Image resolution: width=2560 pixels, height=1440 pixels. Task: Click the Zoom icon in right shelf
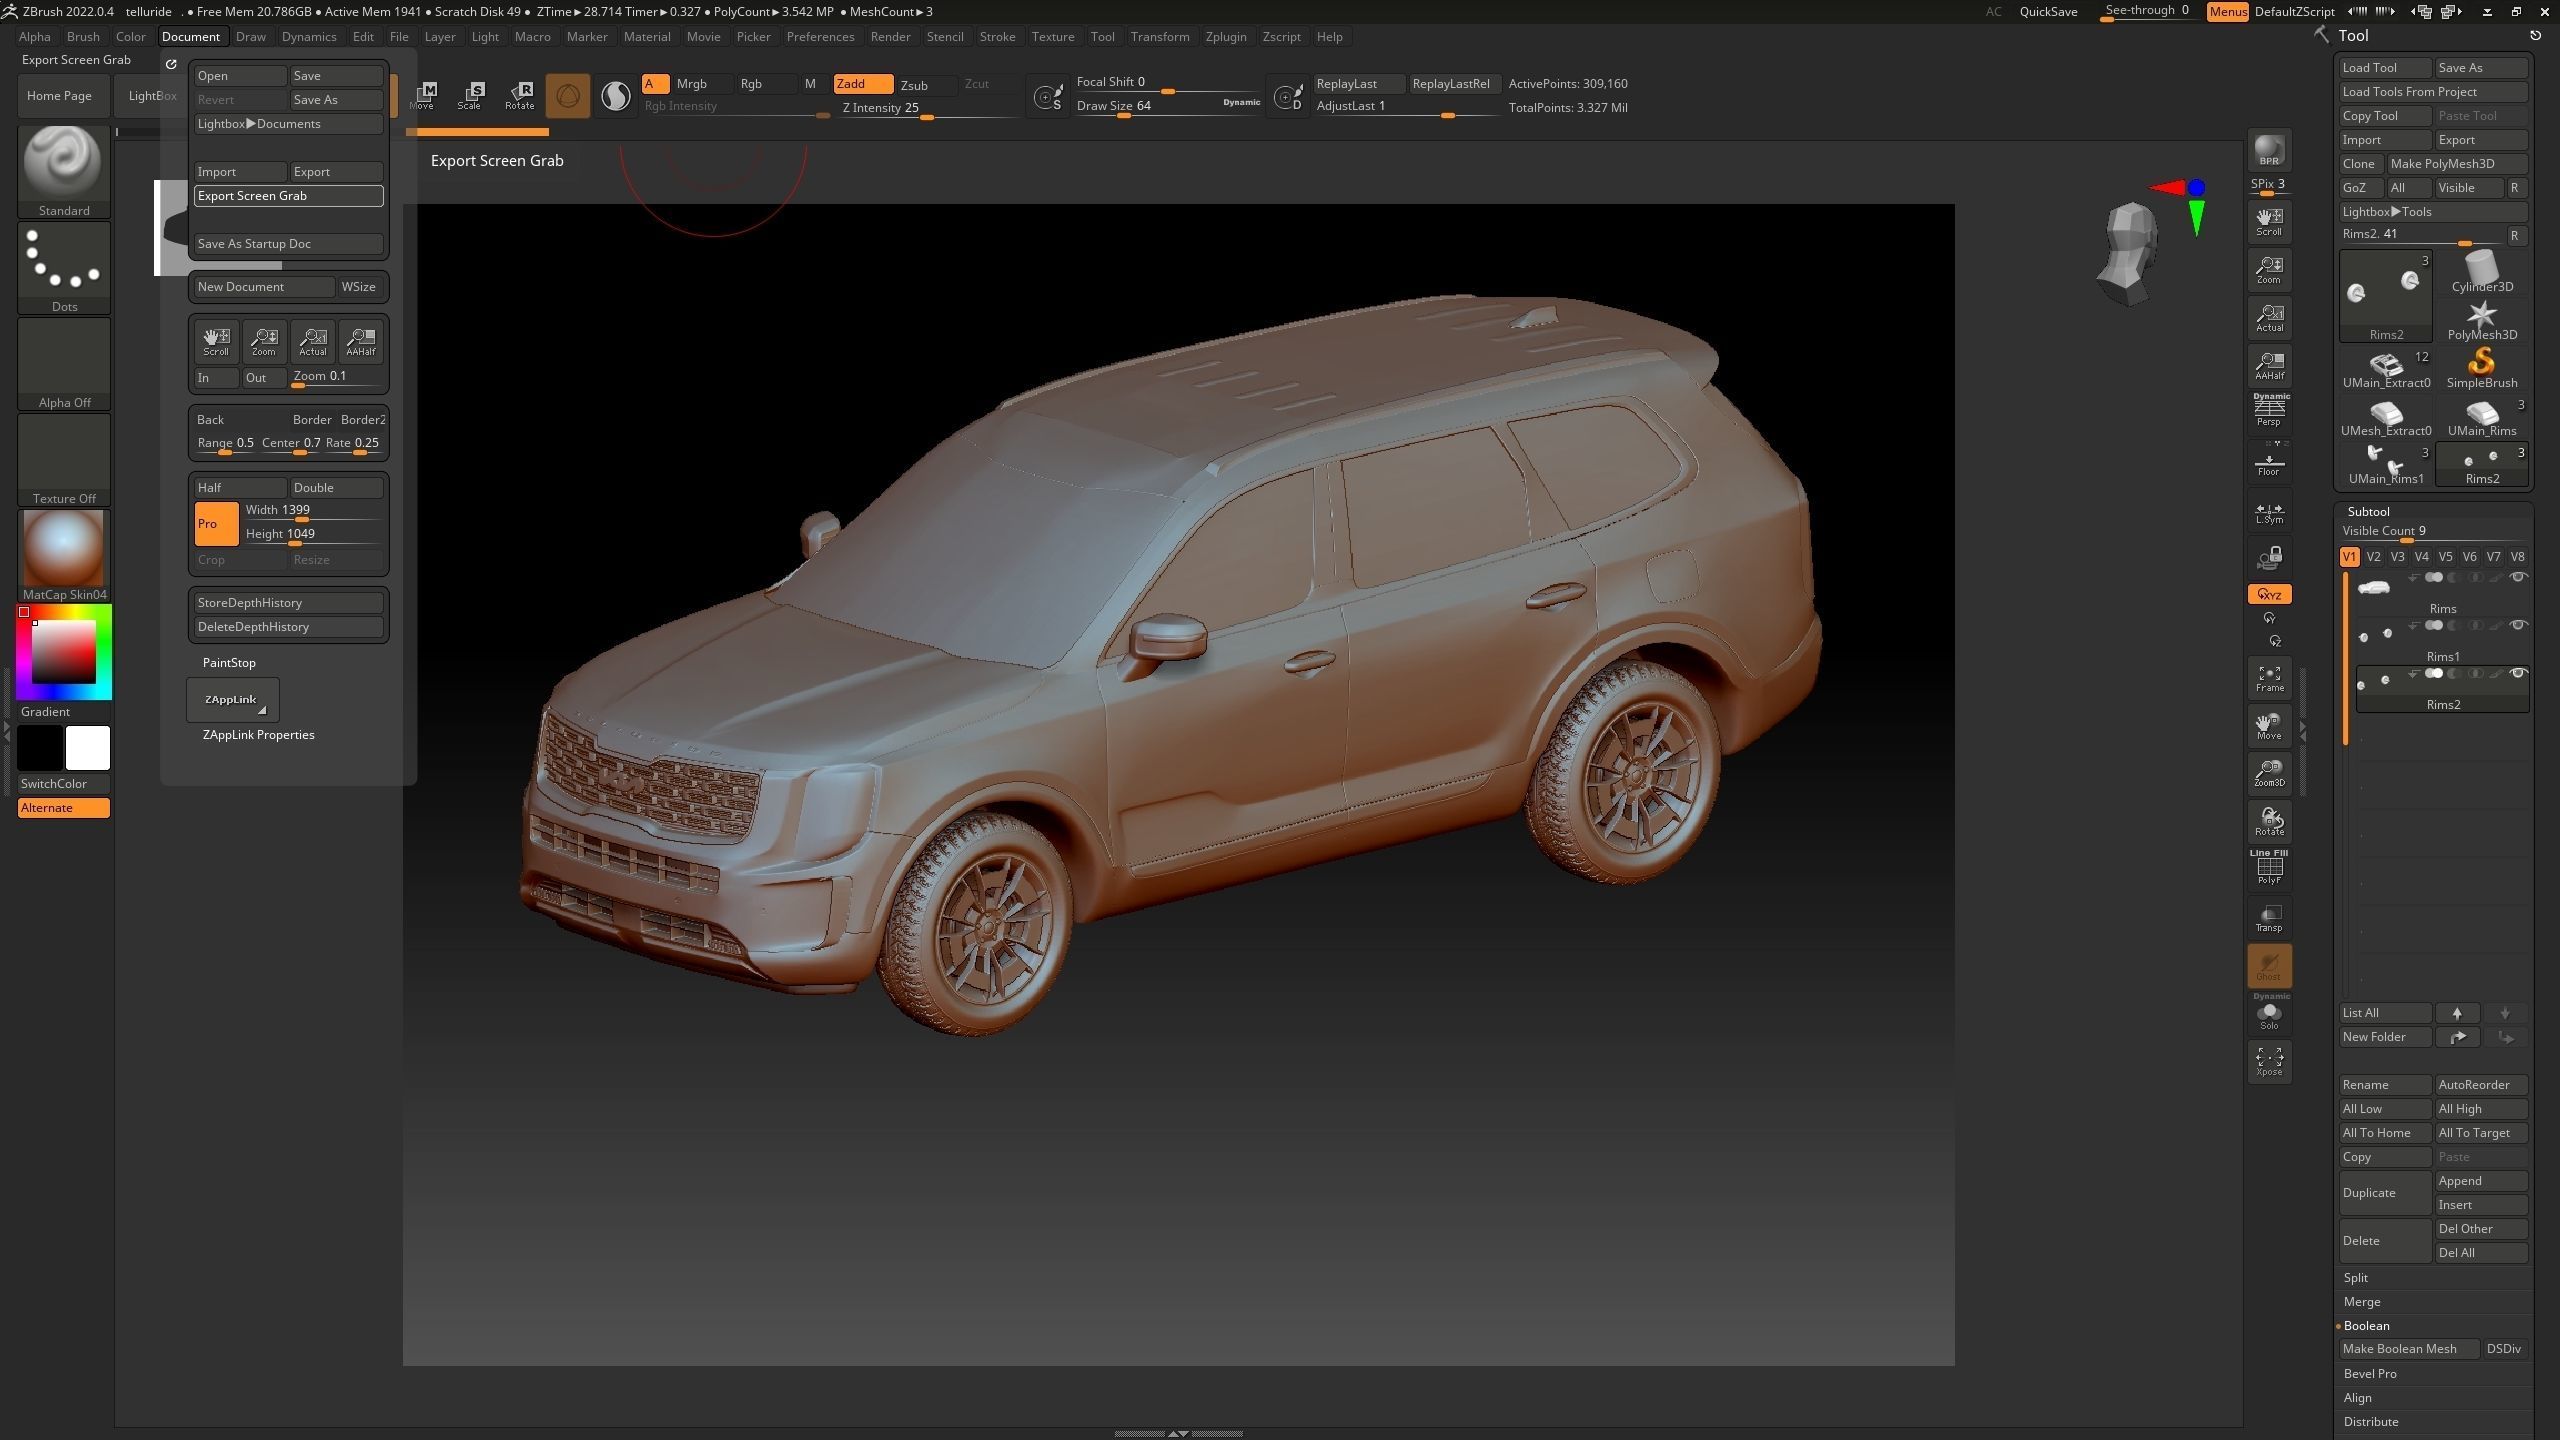pos(2269,270)
